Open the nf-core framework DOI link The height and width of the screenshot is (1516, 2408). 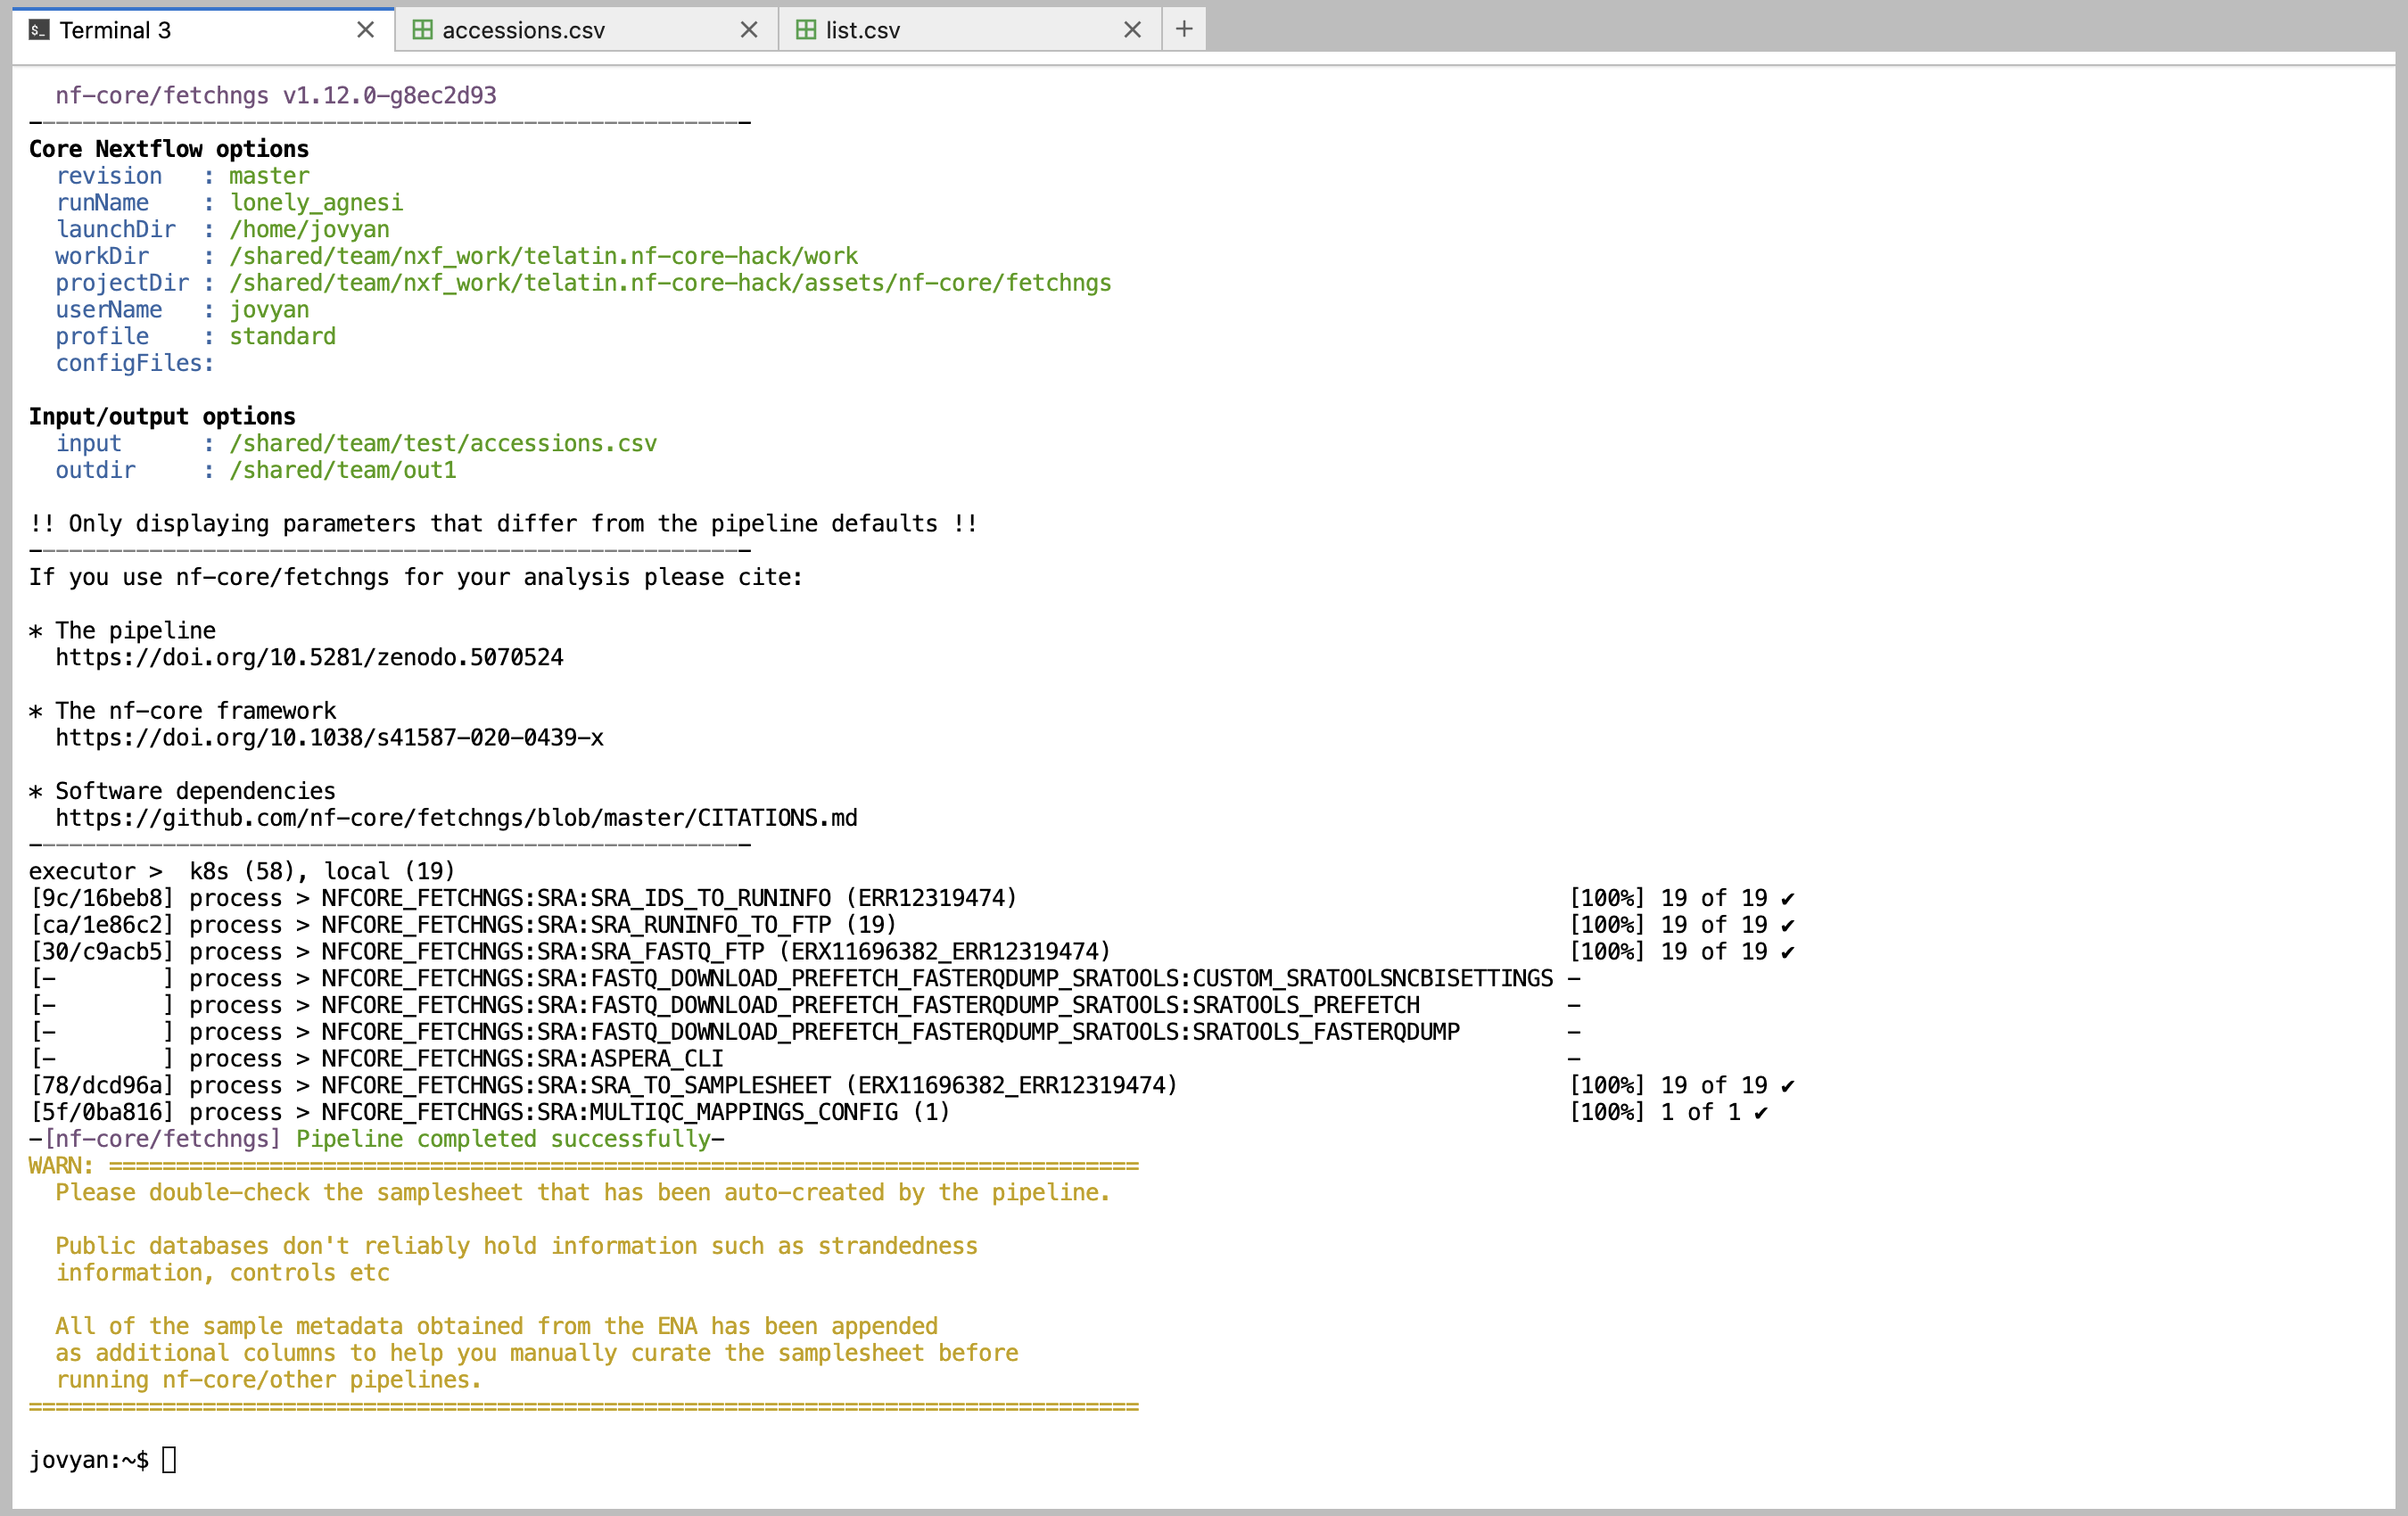pos(330,738)
